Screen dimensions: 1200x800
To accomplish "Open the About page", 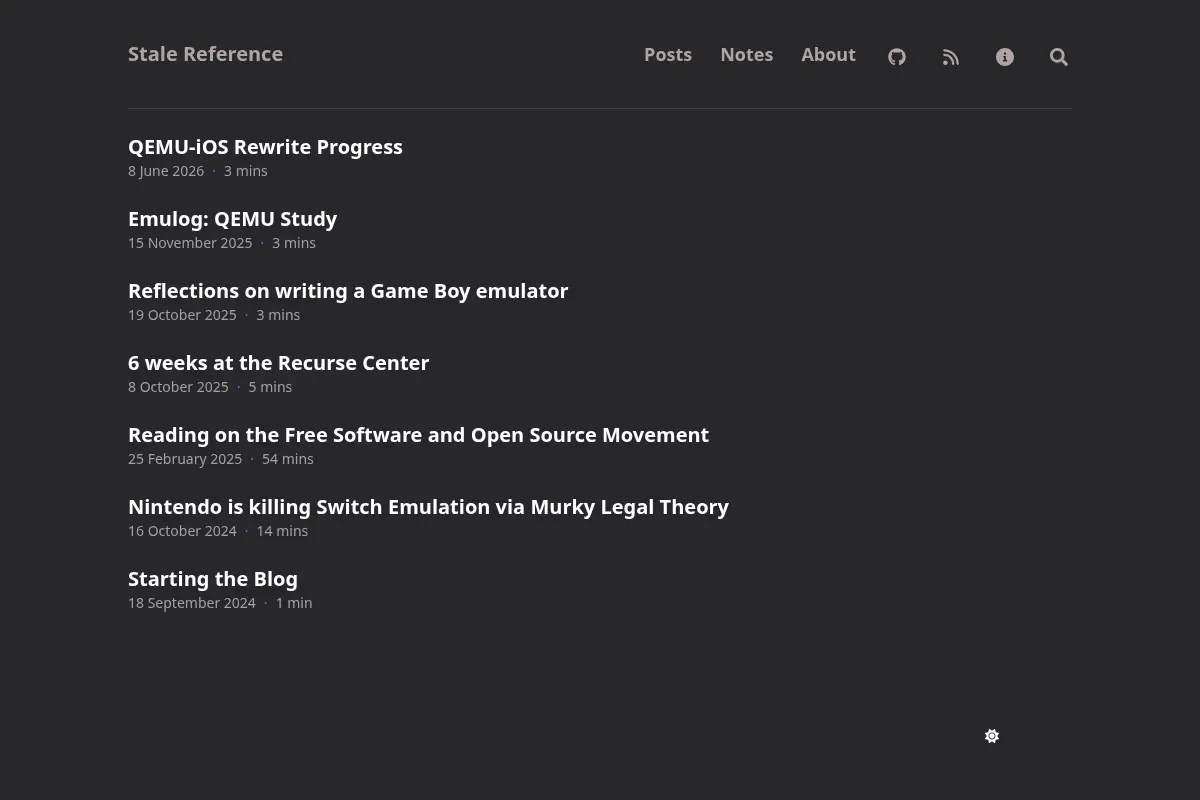I will tap(828, 55).
